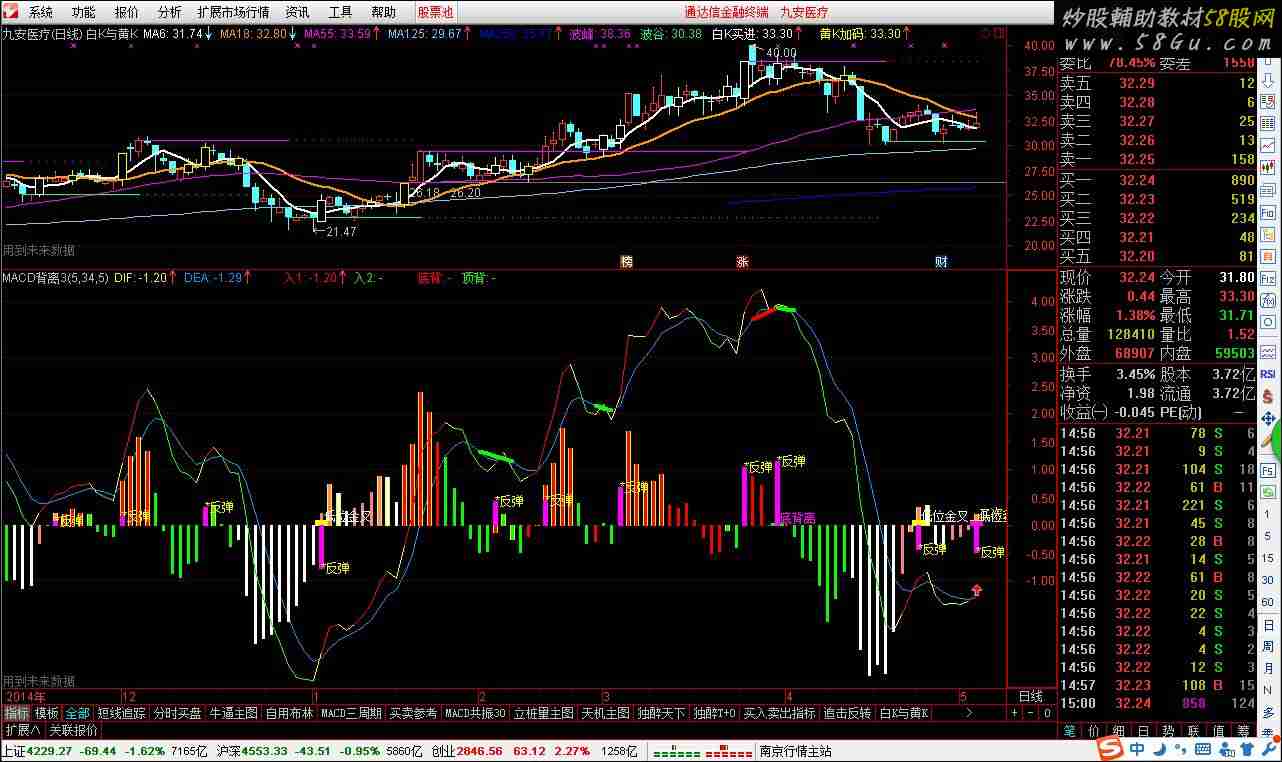1282x762 pixels.
Task: Click the 日线 period label under chart
Action: pos(1030,696)
